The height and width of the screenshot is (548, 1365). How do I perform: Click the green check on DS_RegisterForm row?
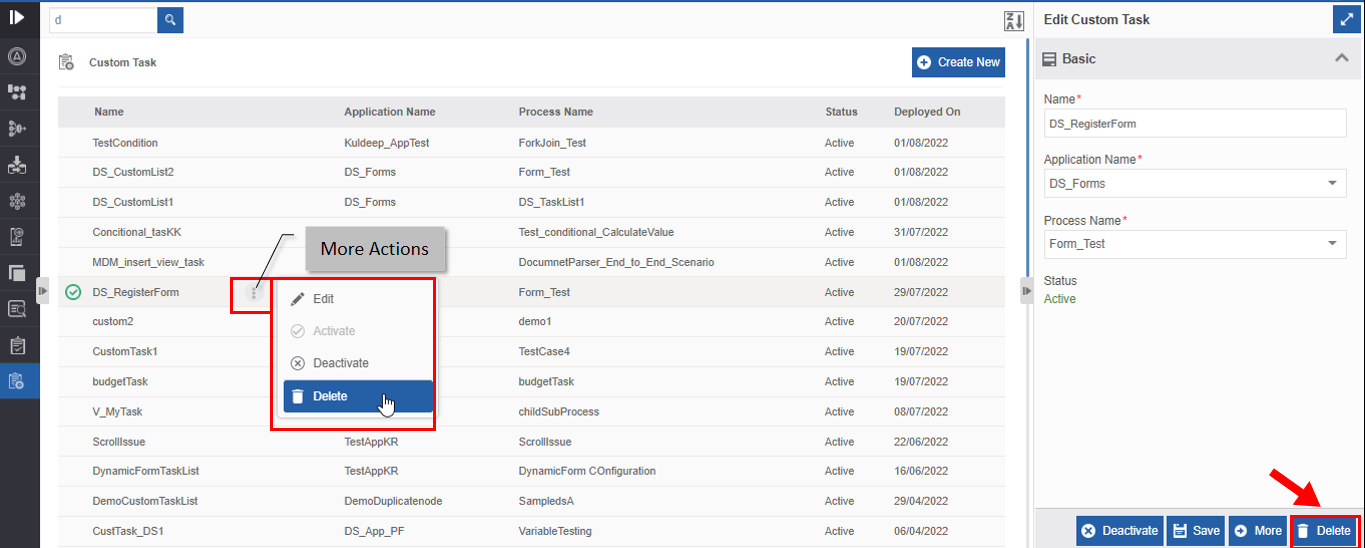coord(73,292)
